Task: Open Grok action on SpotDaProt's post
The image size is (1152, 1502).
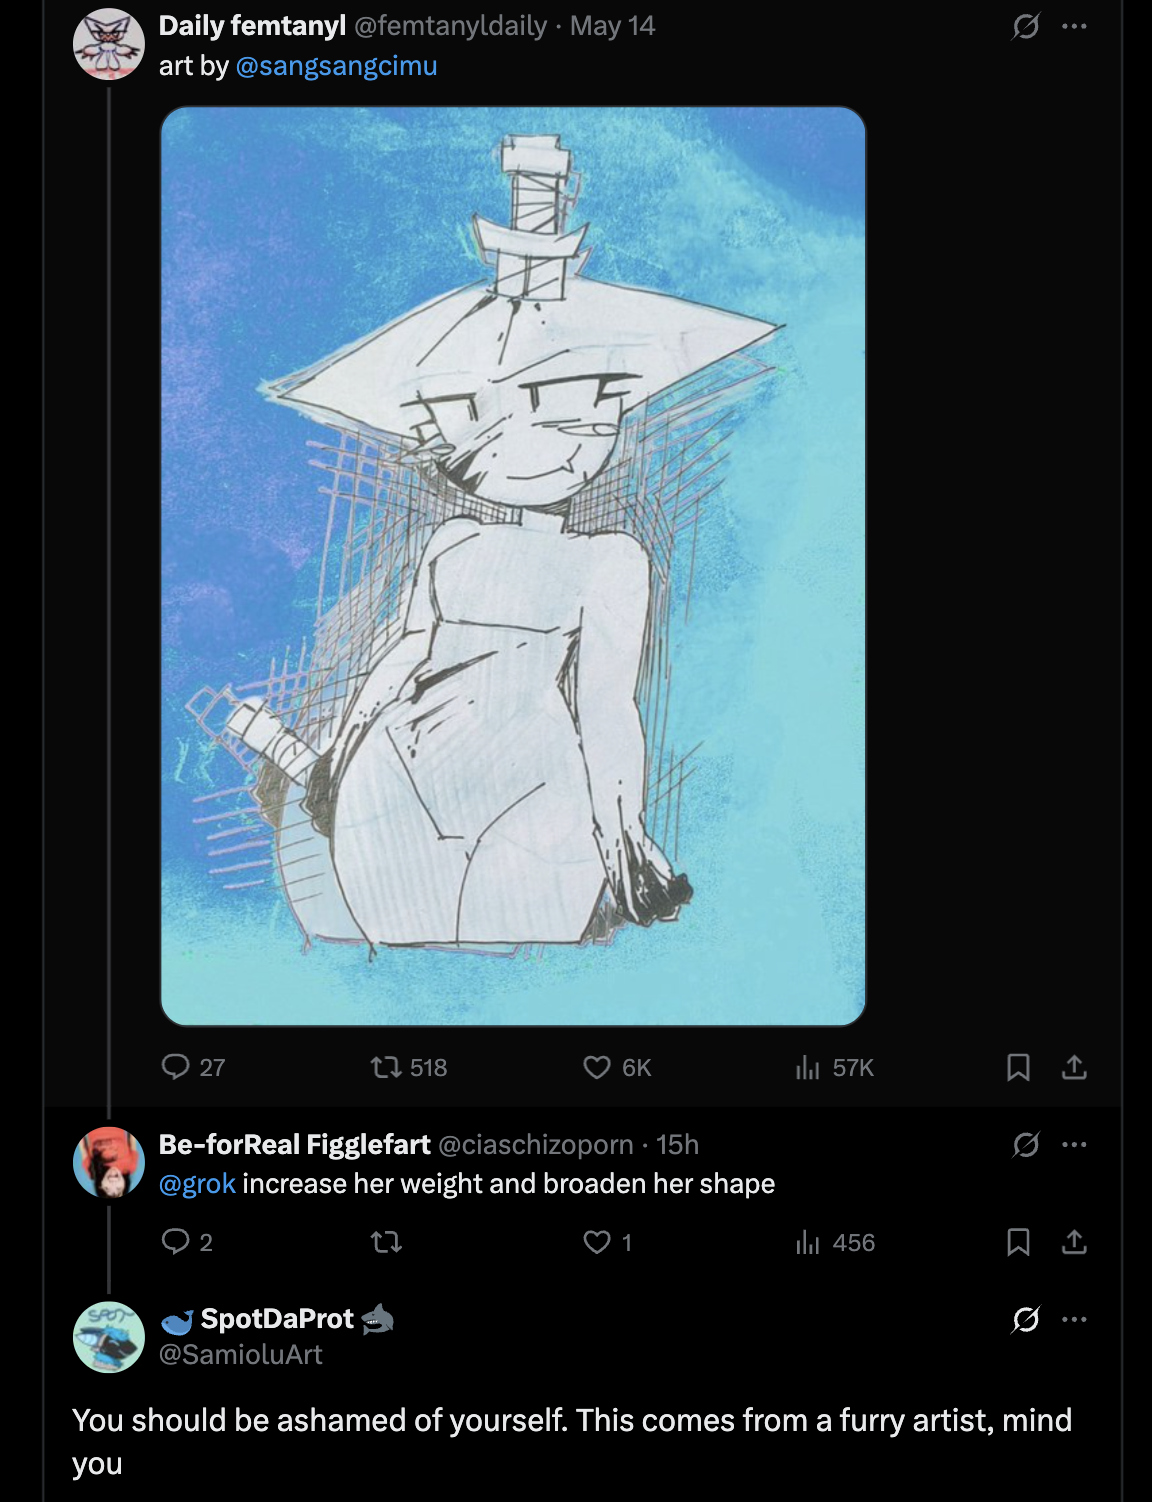Action: (1025, 1319)
